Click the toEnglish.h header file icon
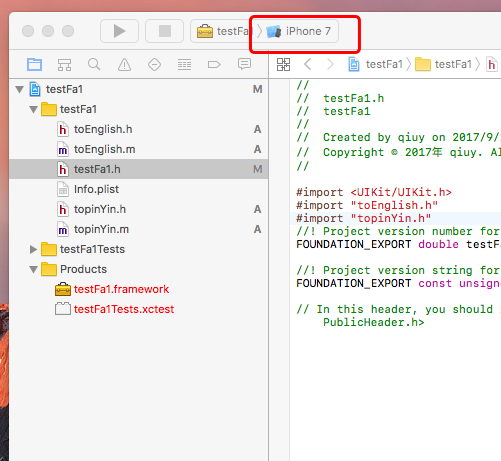501x461 pixels. (x=63, y=129)
